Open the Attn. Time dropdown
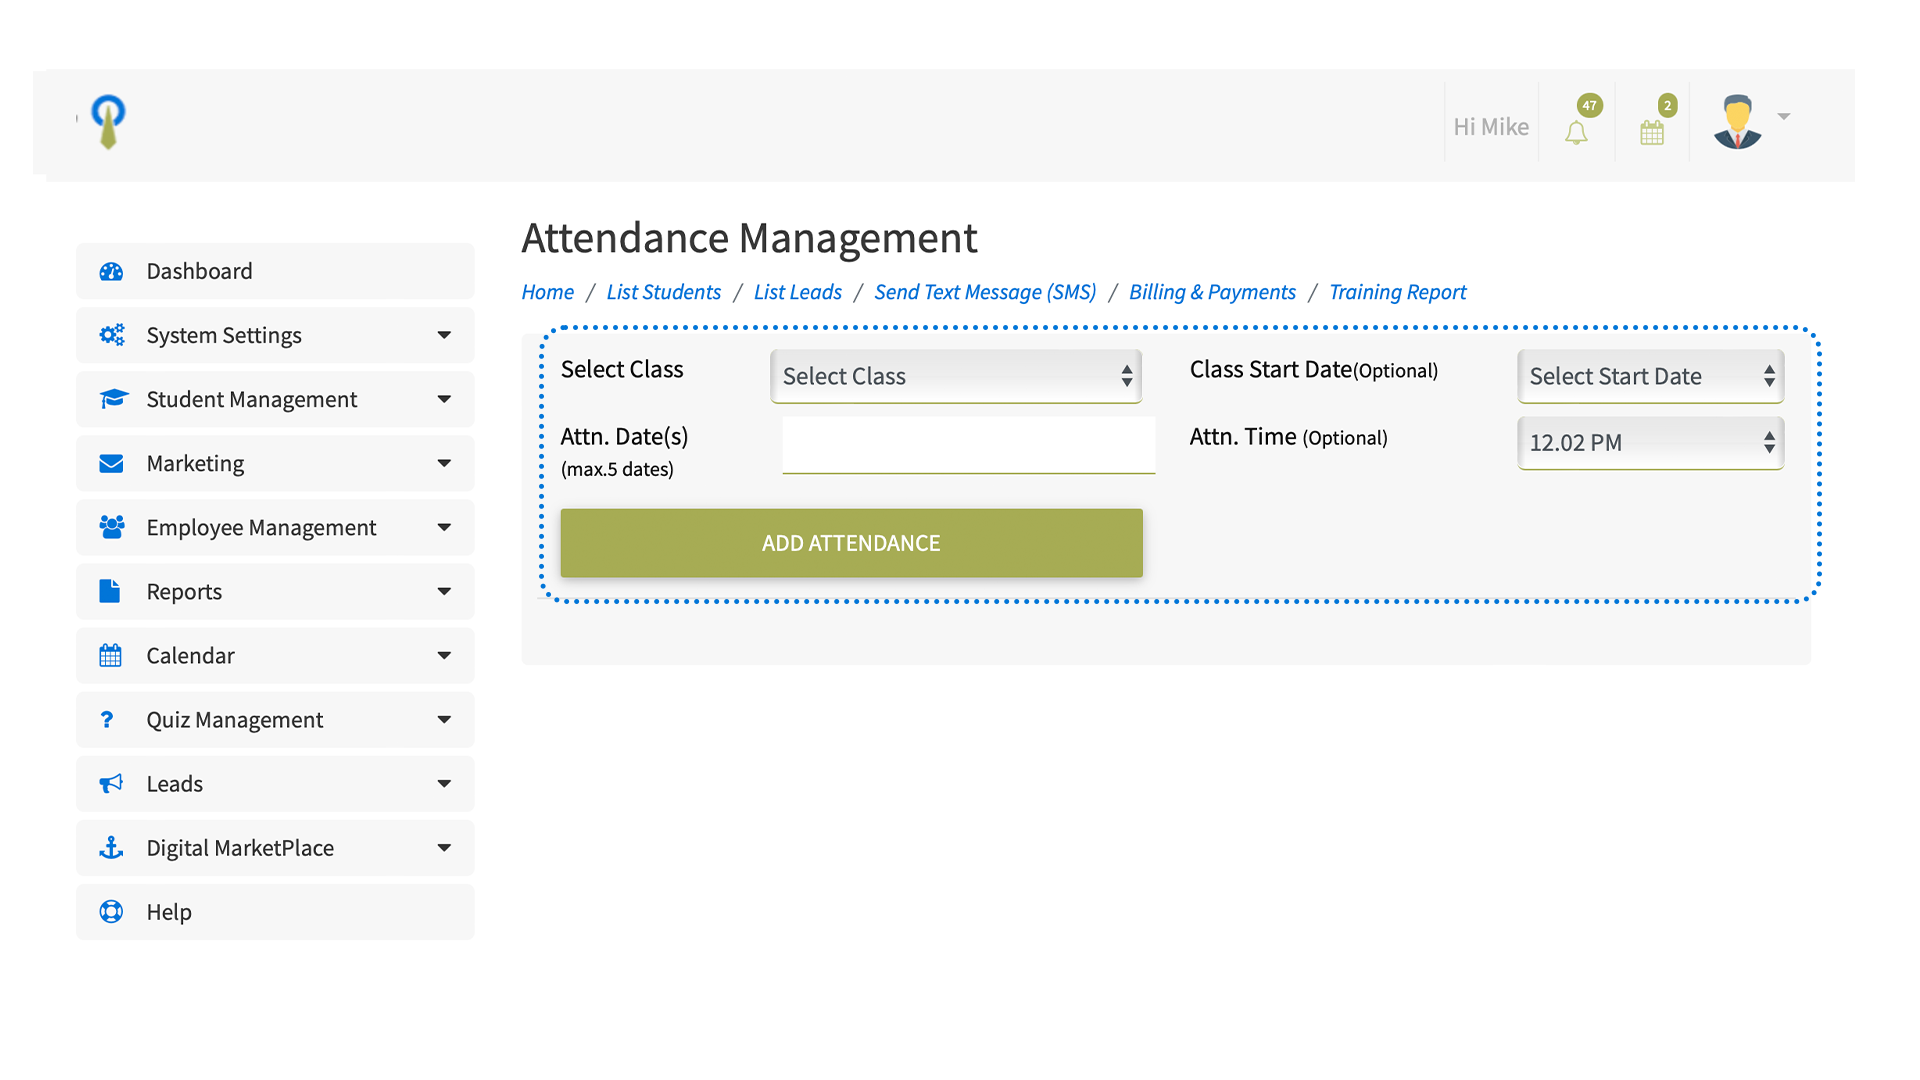The height and width of the screenshot is (1080, 1920). [x=1650, y=442]
